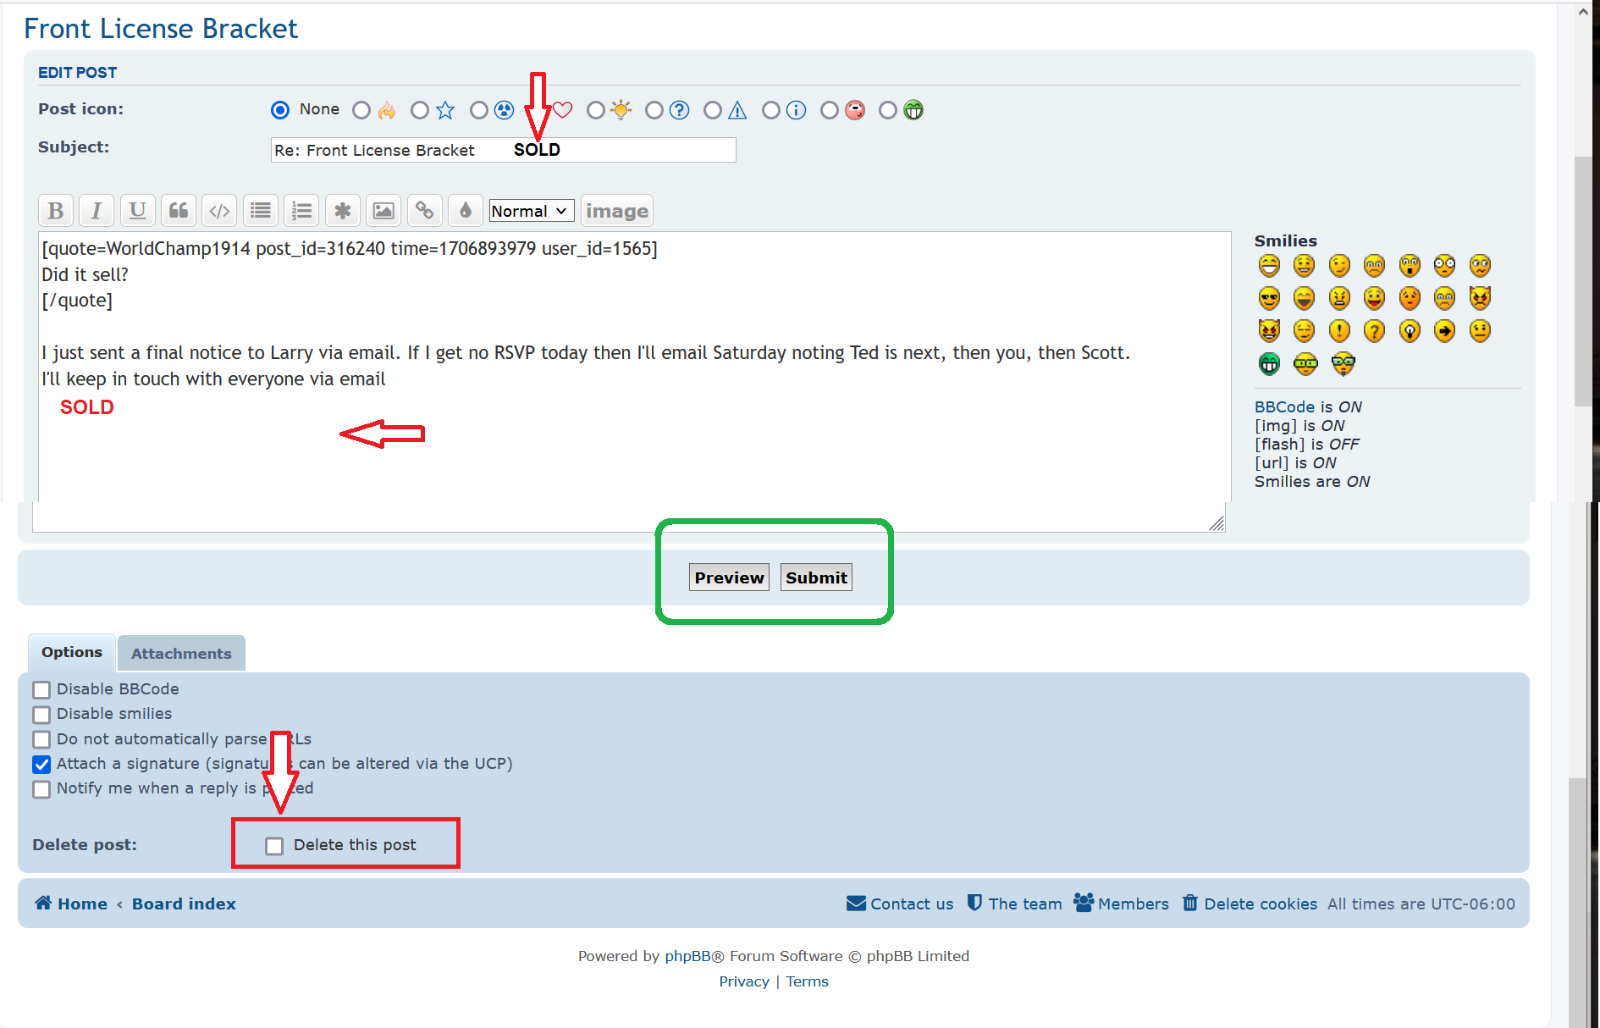Insert picture using the photo icon button

(383, 211)
